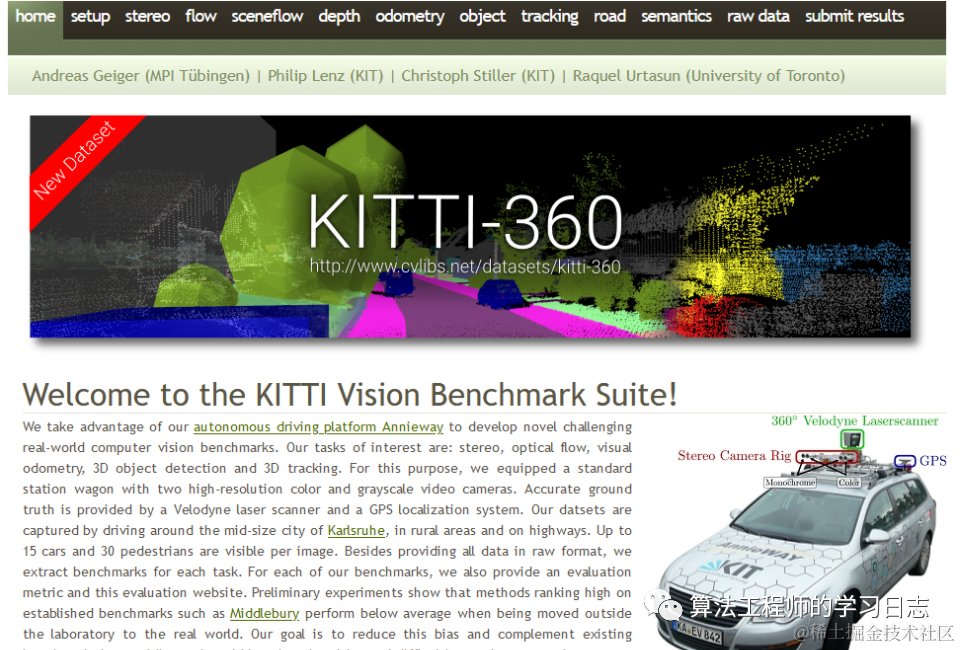Click the cvlibs.net/datasets/kitti-360 URL text in banner
This screenshot has height=650, width=961.
[465, 267]
